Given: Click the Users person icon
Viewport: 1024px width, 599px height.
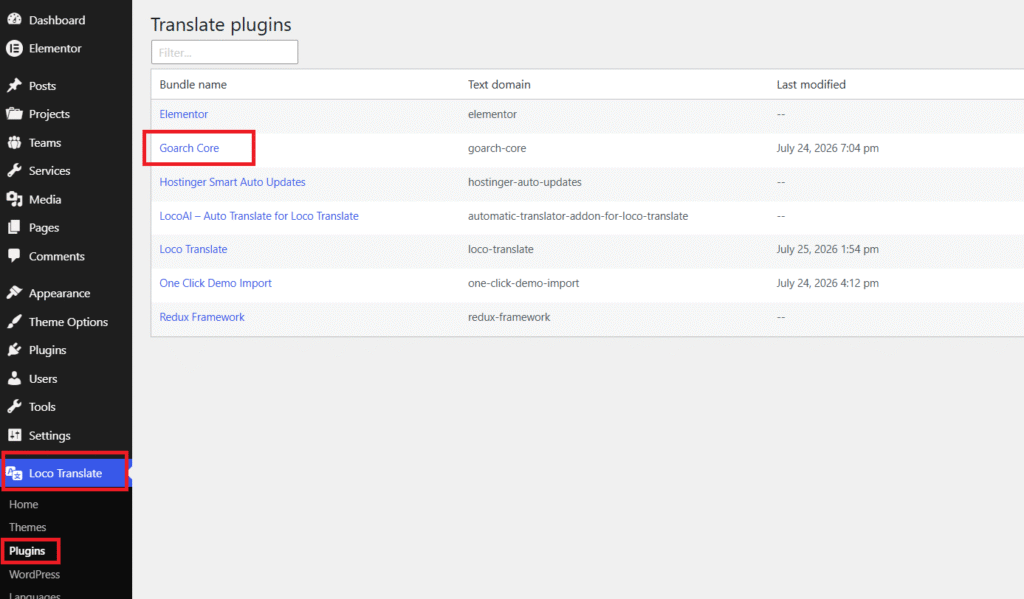Looking at the screenshot, I should (14, 378).
